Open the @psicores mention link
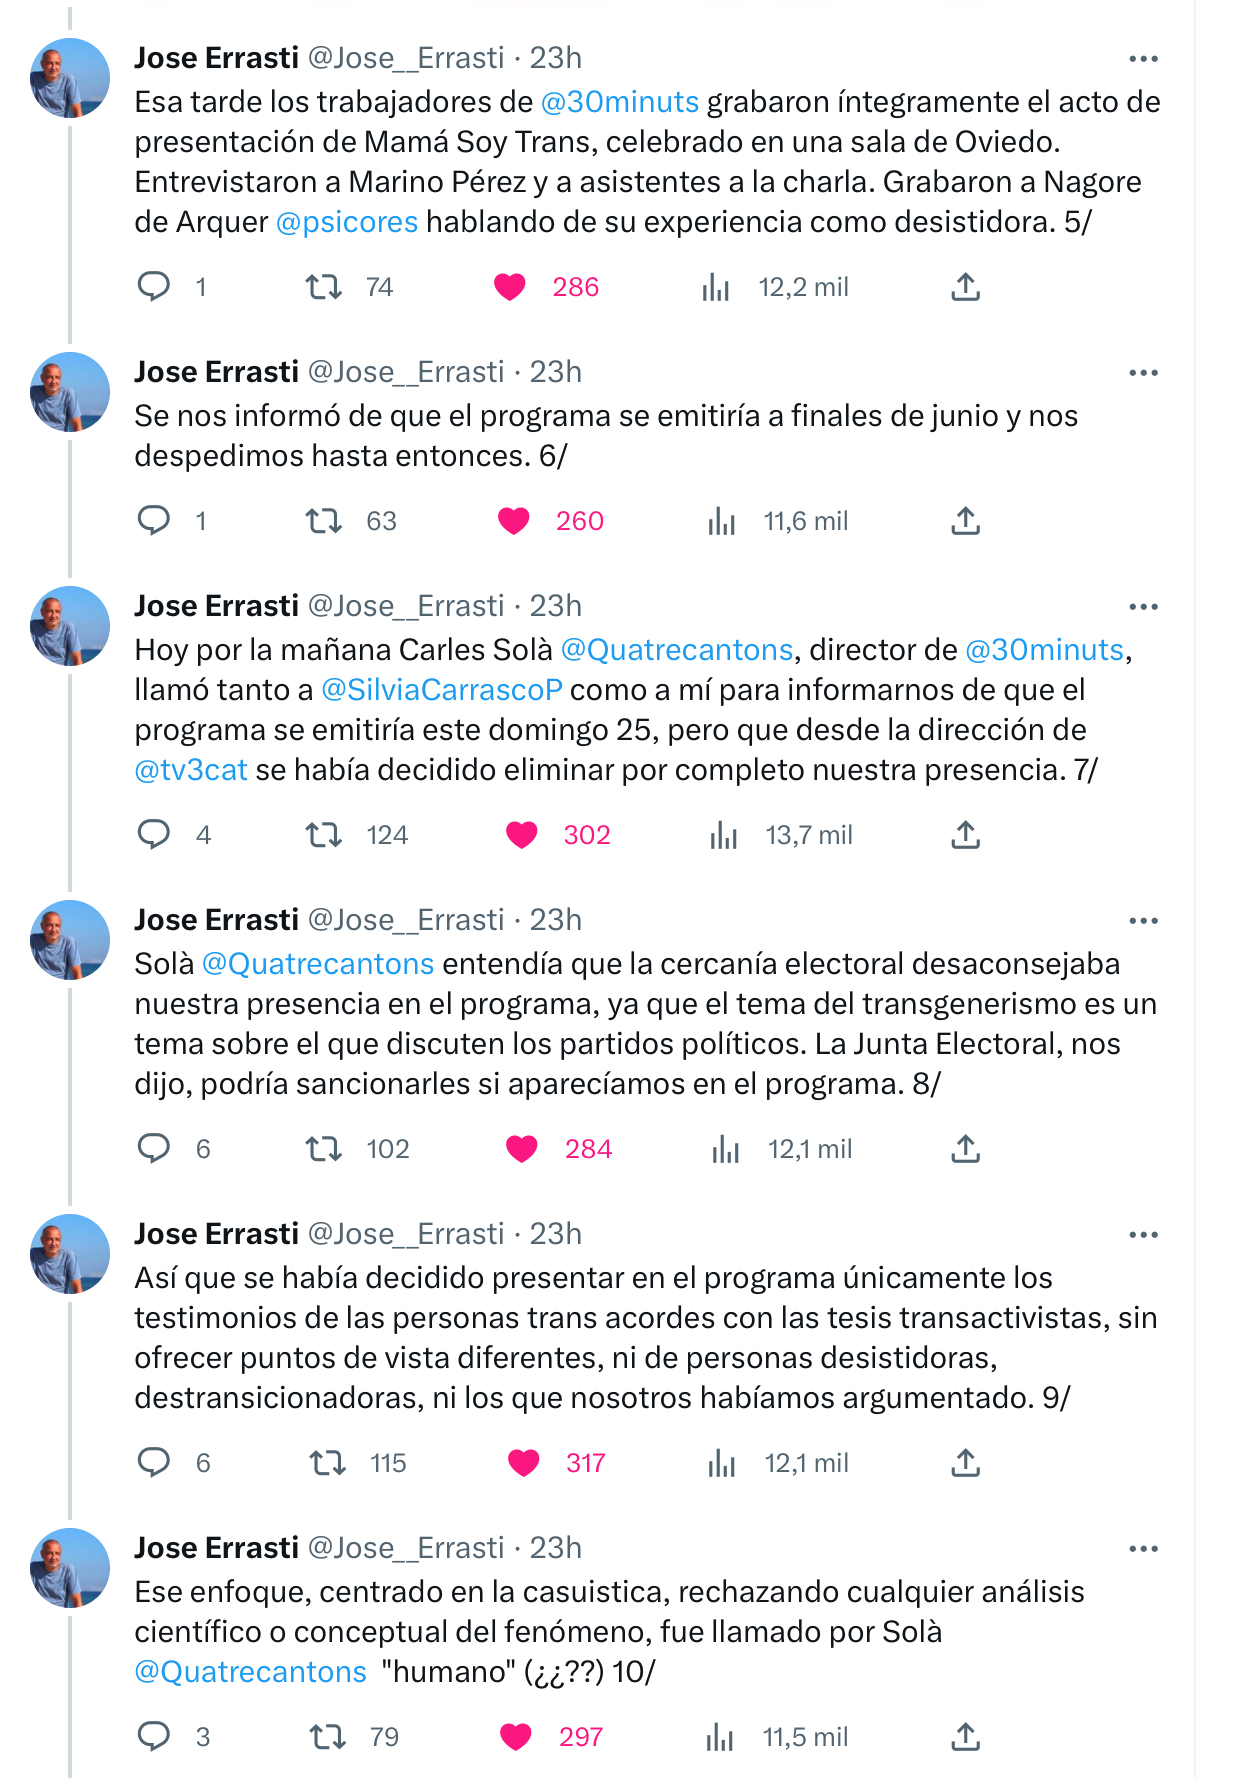The width and height of the screenshot is (1242, 1778). click(347, 222)
